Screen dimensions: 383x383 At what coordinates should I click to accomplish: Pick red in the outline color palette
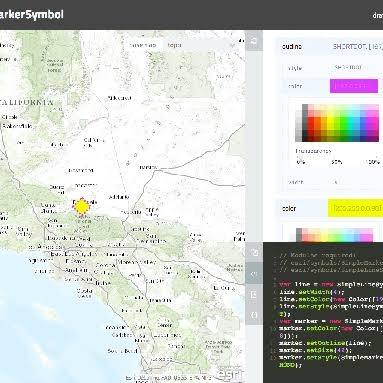[311, 123]
